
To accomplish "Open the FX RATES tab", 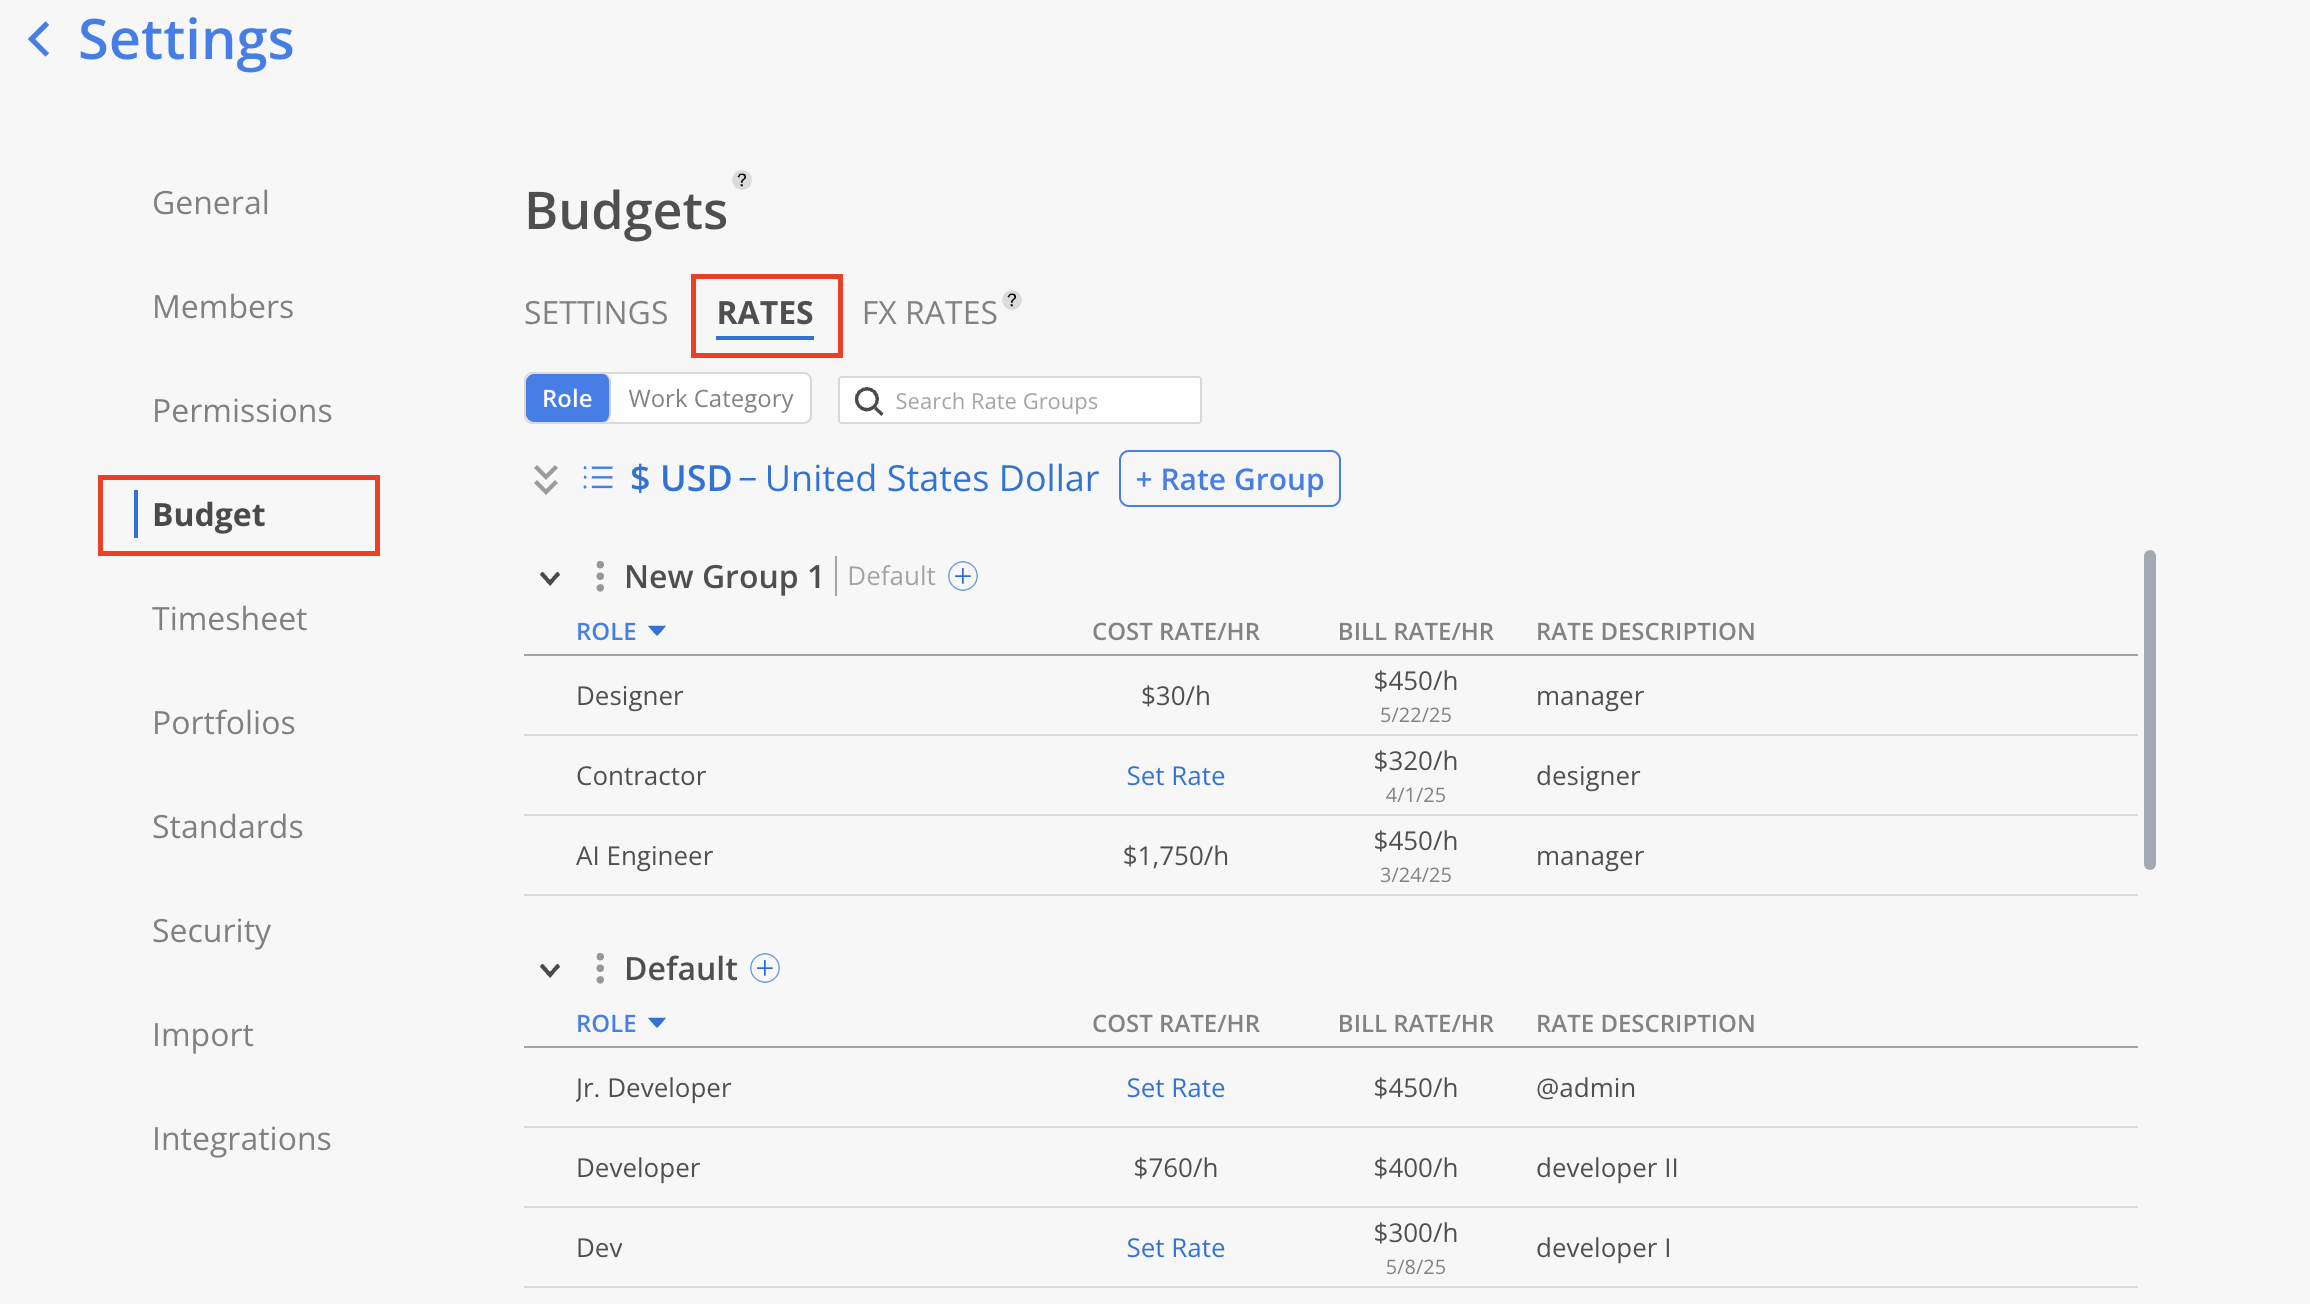I will point(929,313).
